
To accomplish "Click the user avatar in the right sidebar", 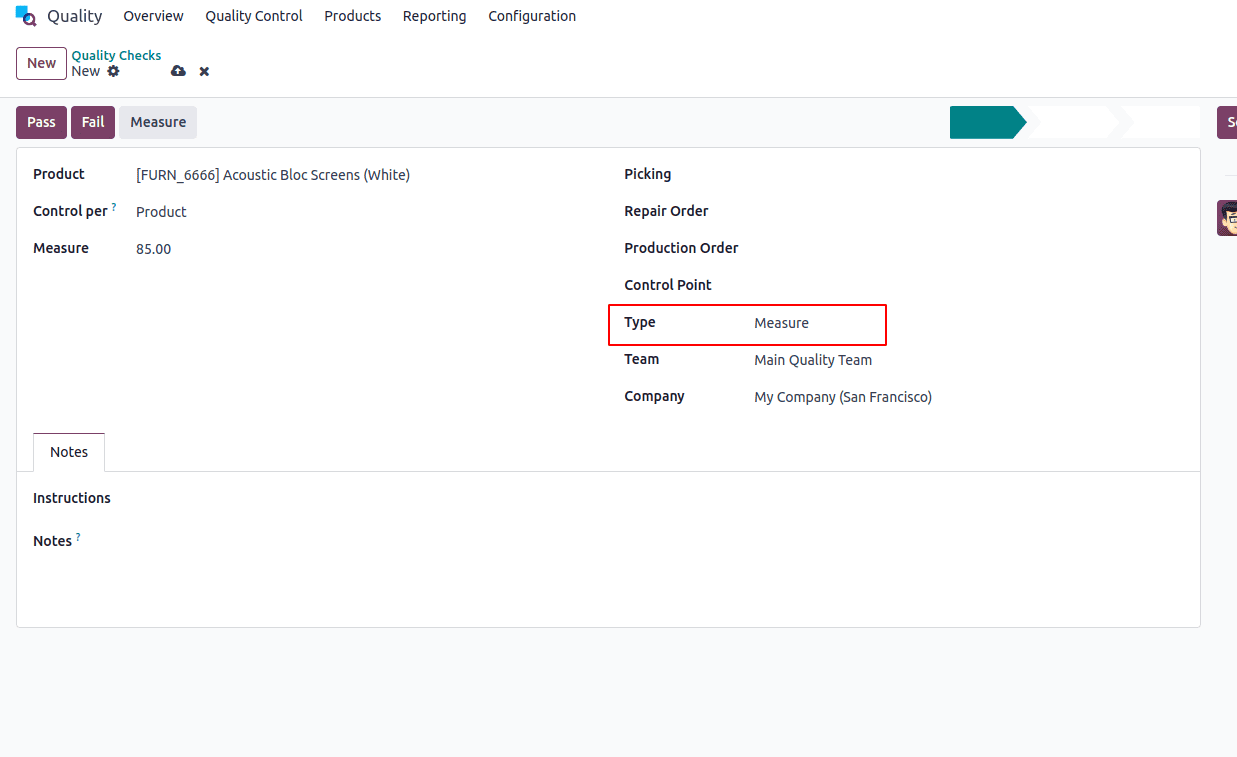I will [1230, 217].
